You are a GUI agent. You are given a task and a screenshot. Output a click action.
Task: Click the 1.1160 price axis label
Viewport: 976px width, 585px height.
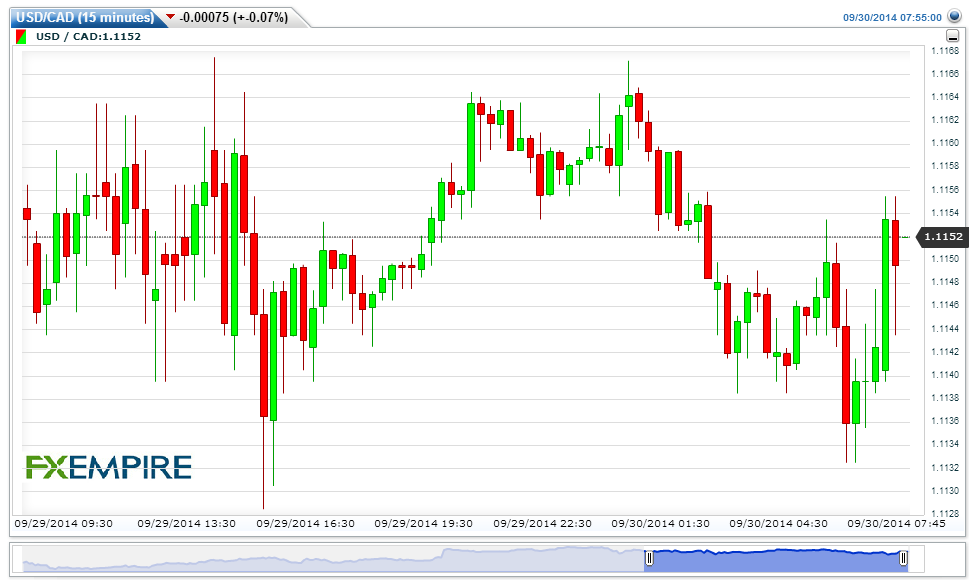945,143
